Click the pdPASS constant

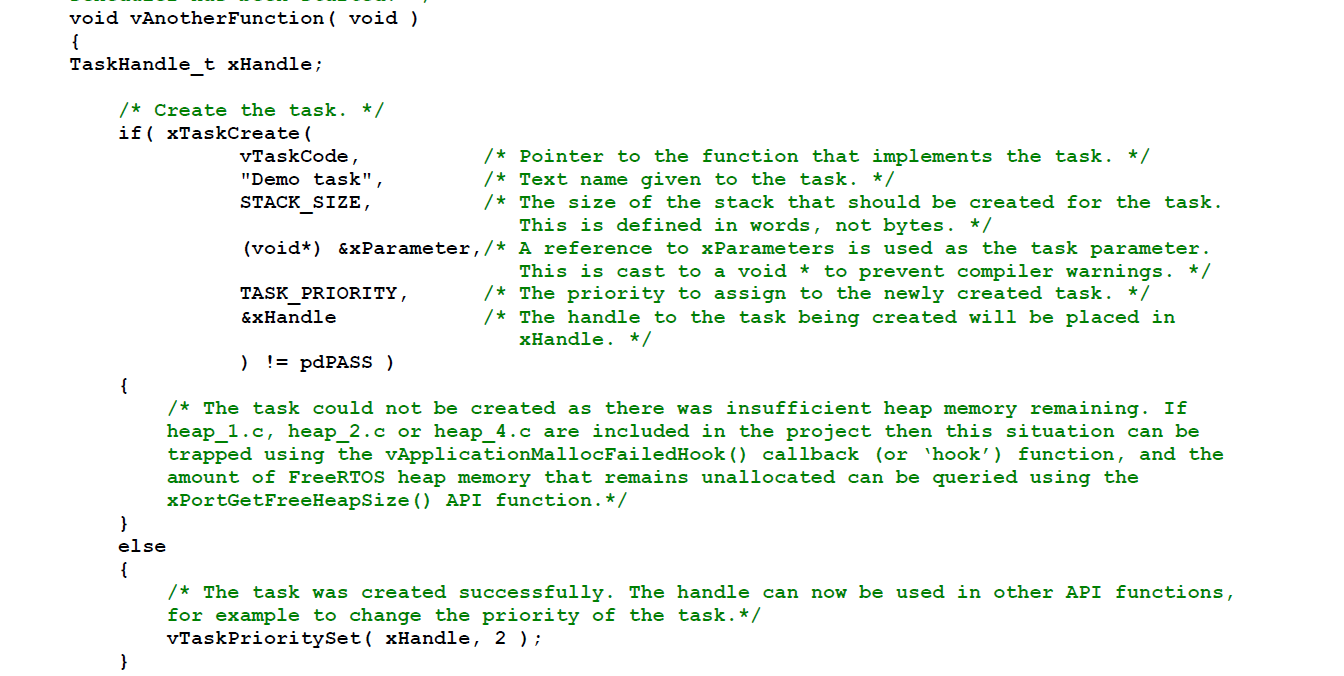(336, 362)
